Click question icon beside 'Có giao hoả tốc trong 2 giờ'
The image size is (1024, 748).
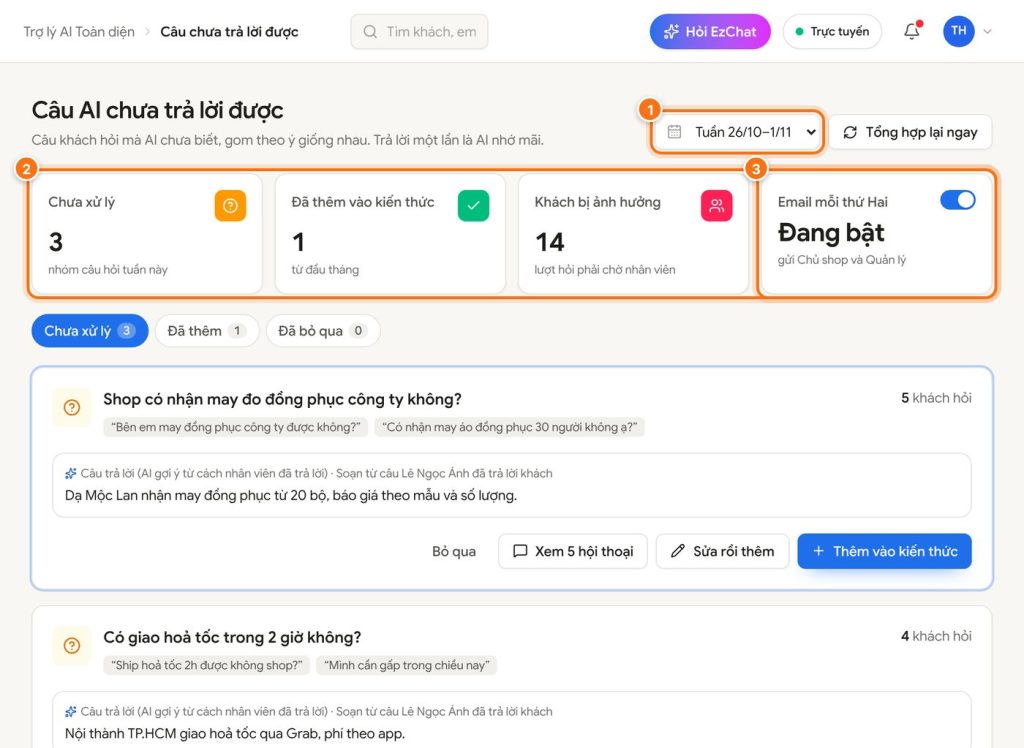coord(72,645)
